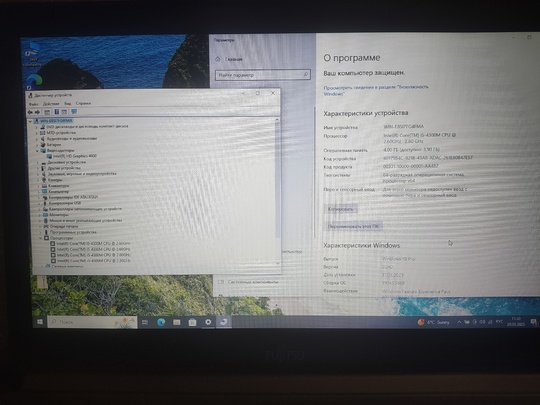The height and width of the screenshot is (405, 540).
Task: Click the Главная home icon in Settings
Action: 218,59
